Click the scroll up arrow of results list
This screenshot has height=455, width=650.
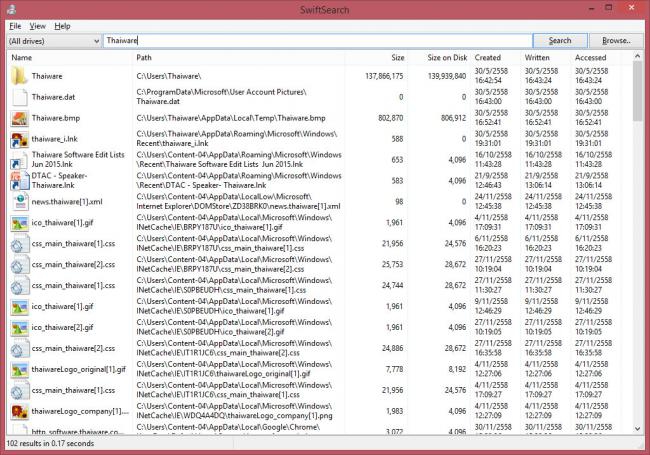pyautogui.click(x=638, y=56)
